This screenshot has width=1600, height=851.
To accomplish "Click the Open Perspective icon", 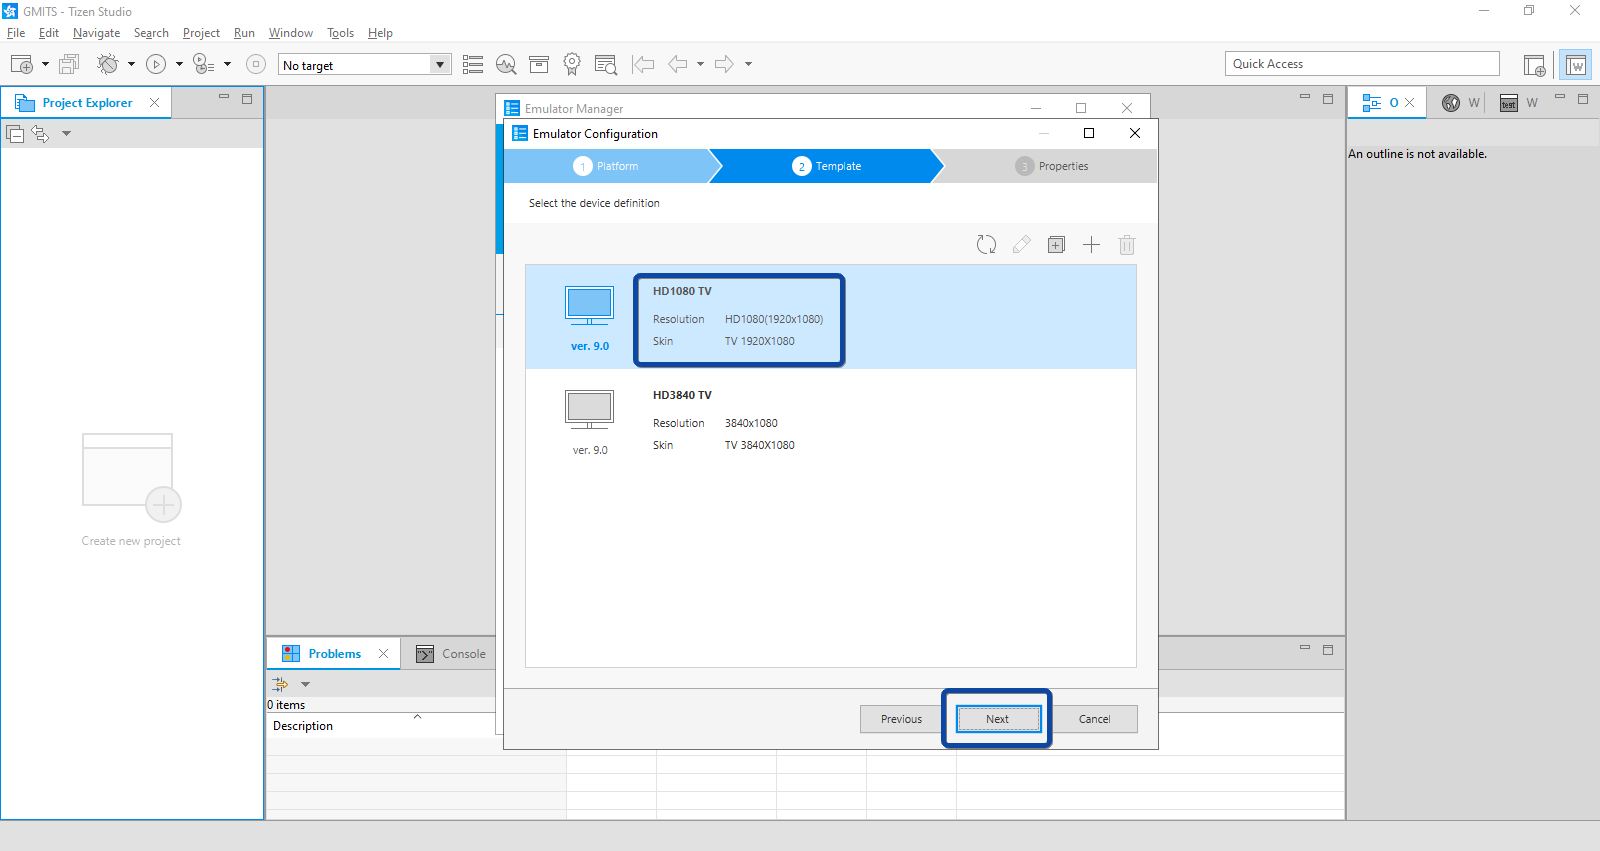I will tap(1534, 65).
